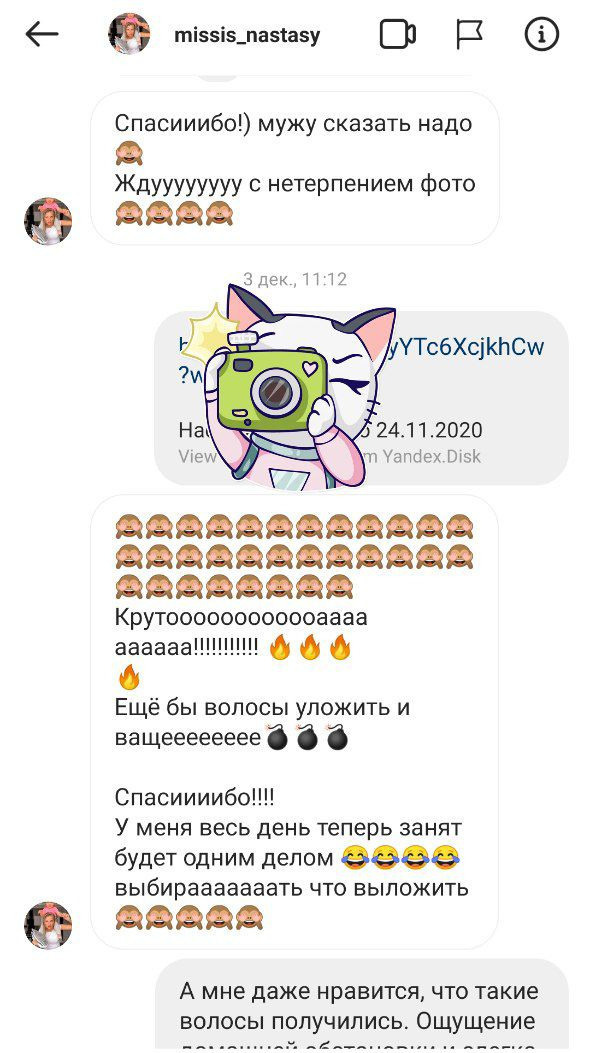This screenshot has width=590, height=1053.
Task: Select the 'Спасиииибо!) мужу сказать надо' message bubble
Action: point(295,169)
